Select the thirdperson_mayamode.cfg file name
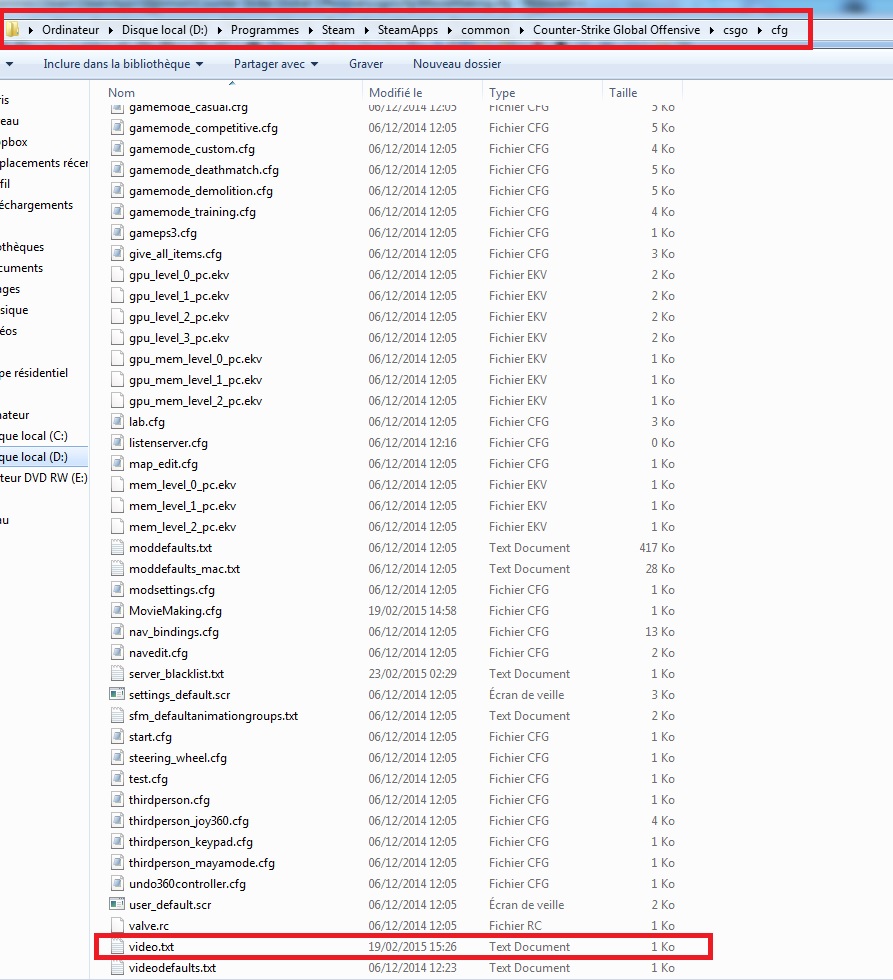Image resolution: width=893 pixels, height=980 pixels. tap(202, 863)
